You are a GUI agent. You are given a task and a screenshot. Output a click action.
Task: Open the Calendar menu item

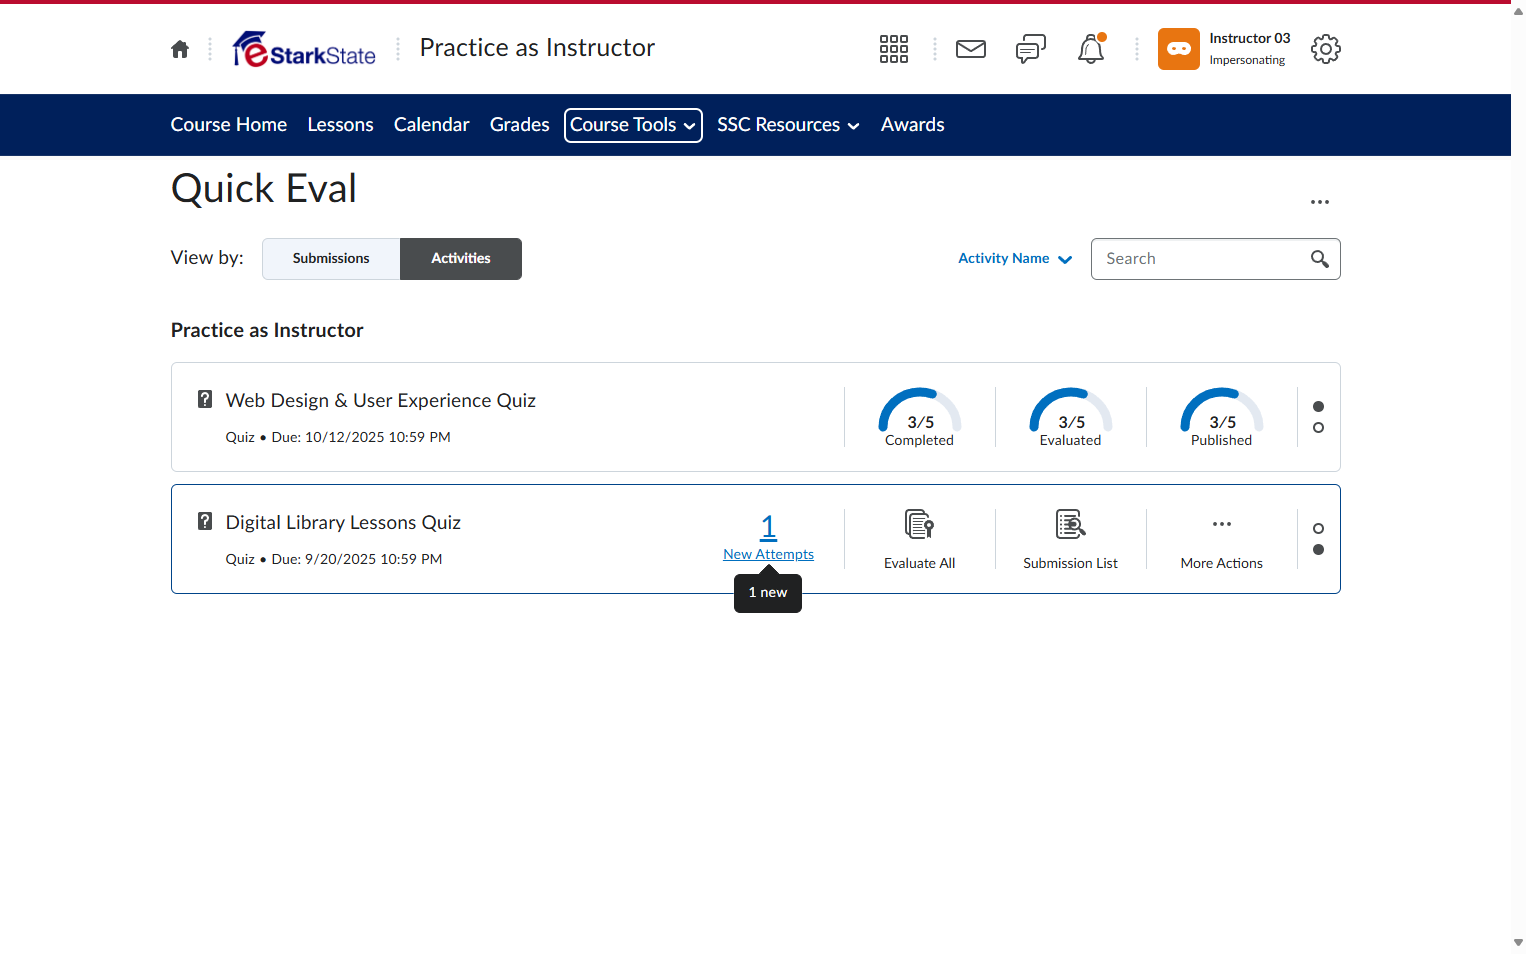coord(432,125)
